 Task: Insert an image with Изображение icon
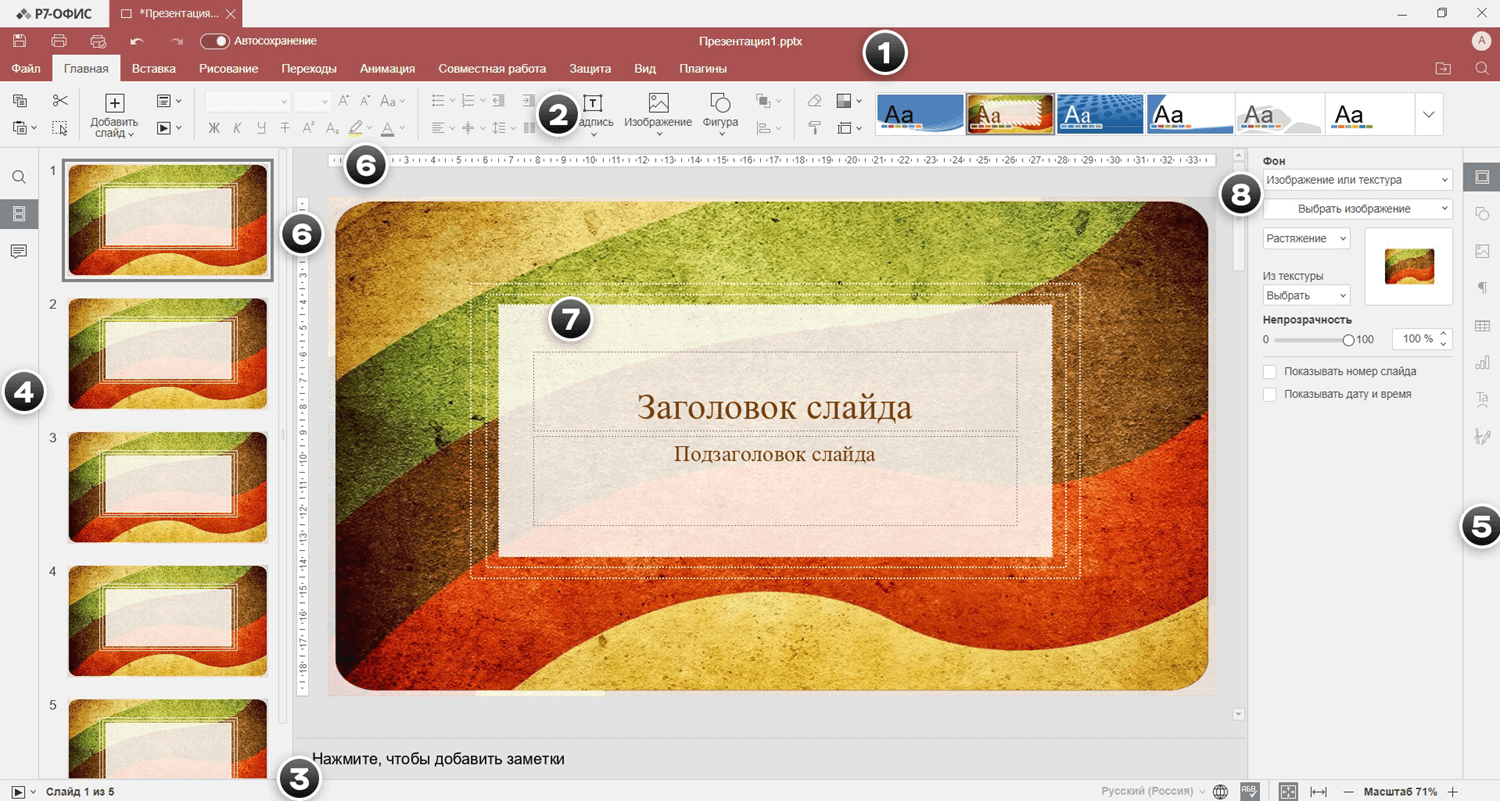click(657, 103)
